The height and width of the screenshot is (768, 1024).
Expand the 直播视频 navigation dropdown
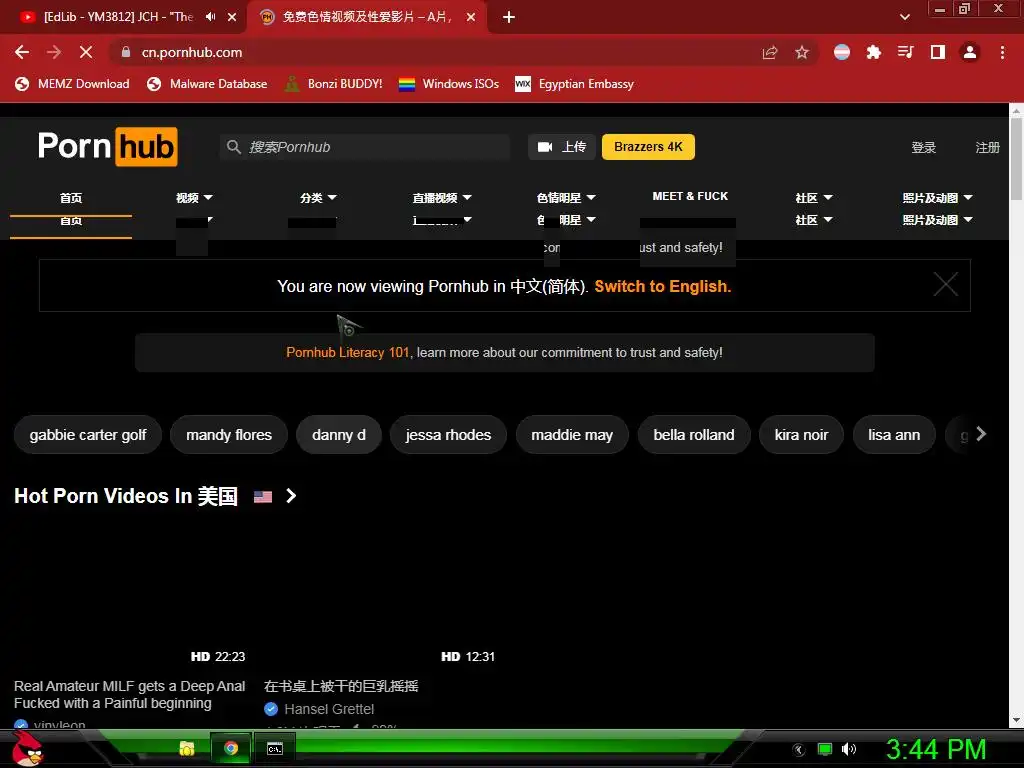click(442, 197)
